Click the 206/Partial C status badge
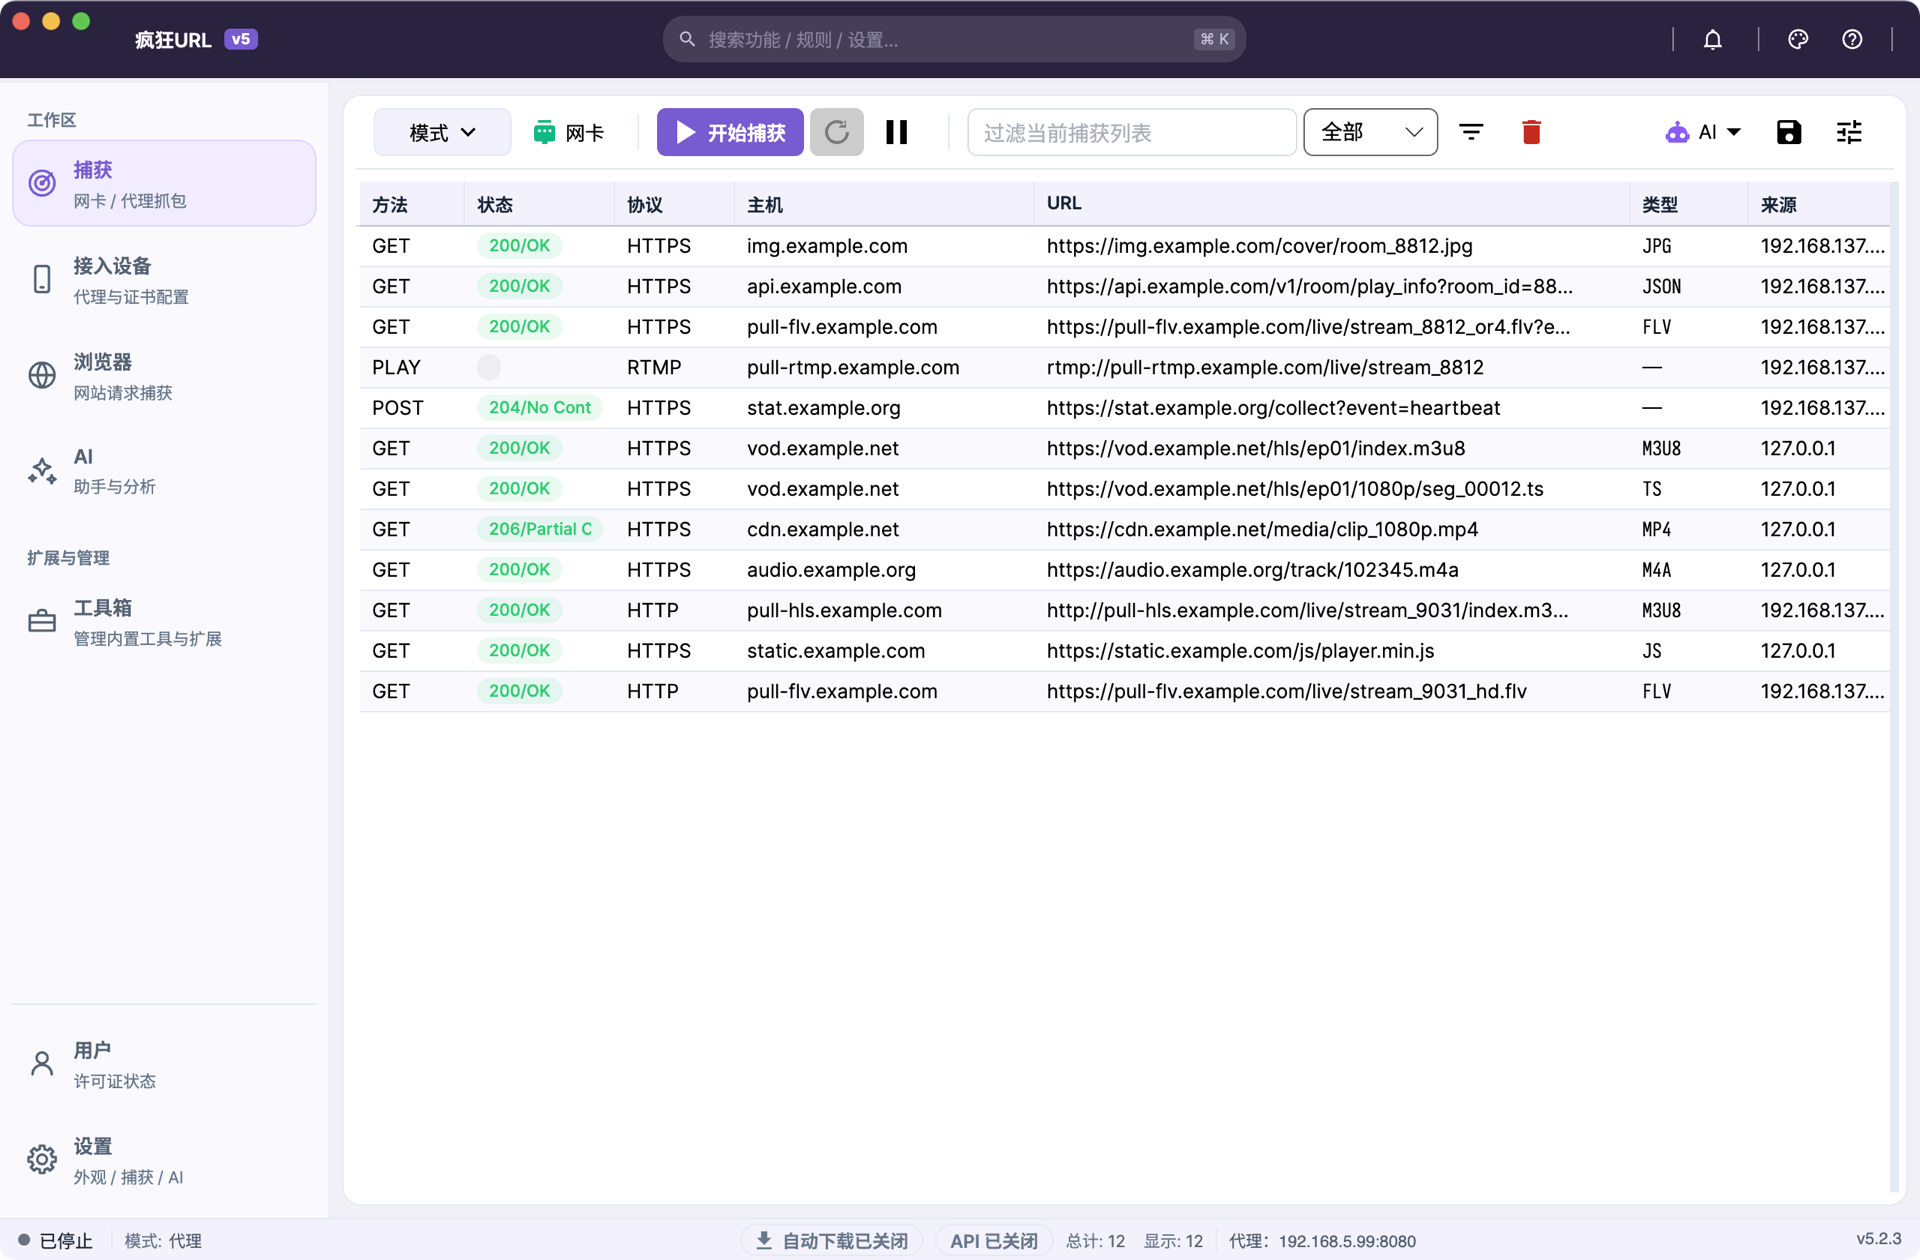Screen dimensions: 1920x1260 (540, 529)
